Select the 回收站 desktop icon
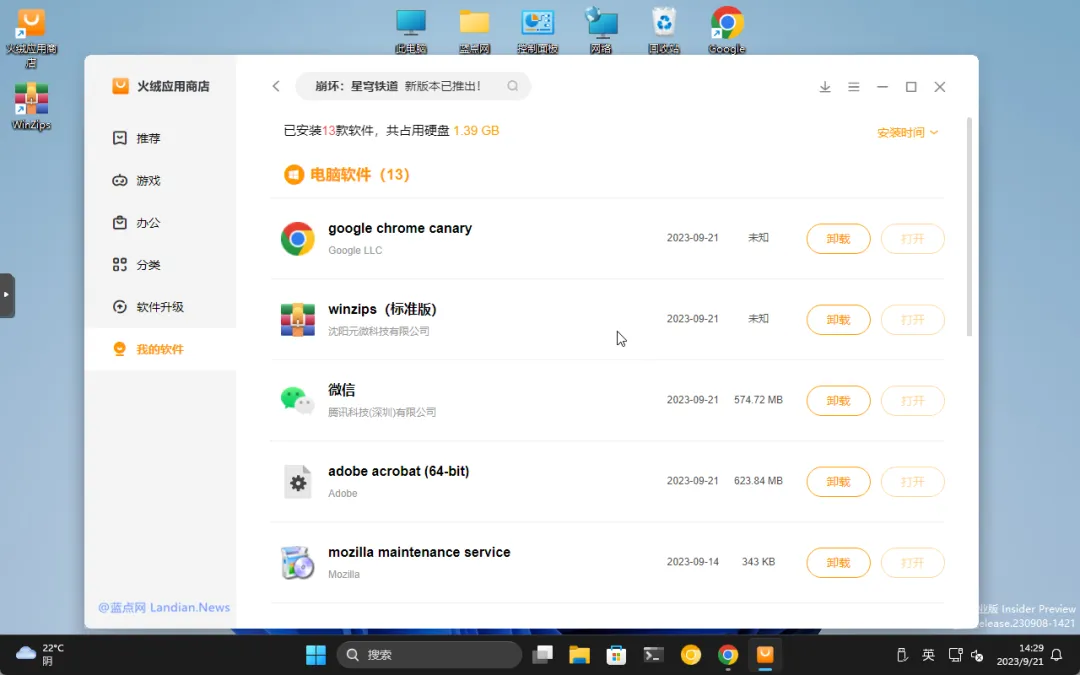 coord(664,31)
